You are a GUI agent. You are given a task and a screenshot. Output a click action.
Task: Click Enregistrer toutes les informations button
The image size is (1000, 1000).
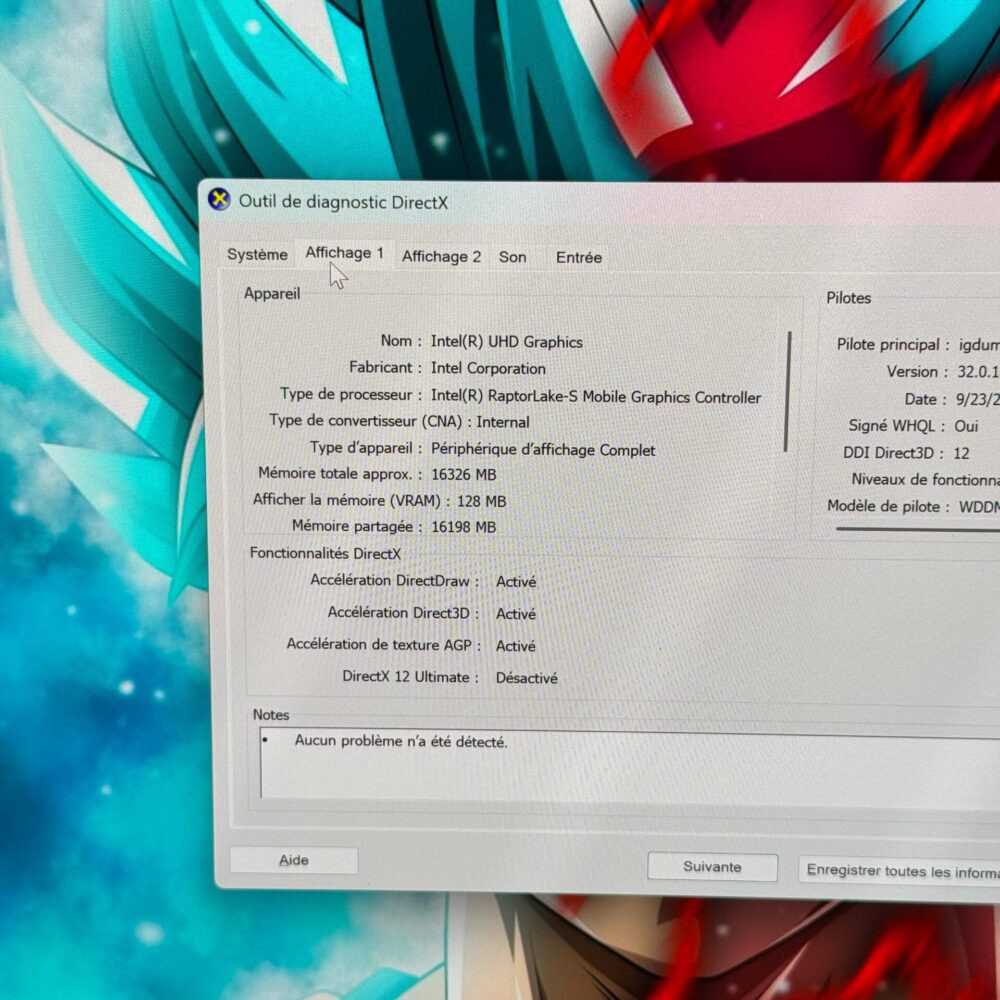tap(899, 871)
